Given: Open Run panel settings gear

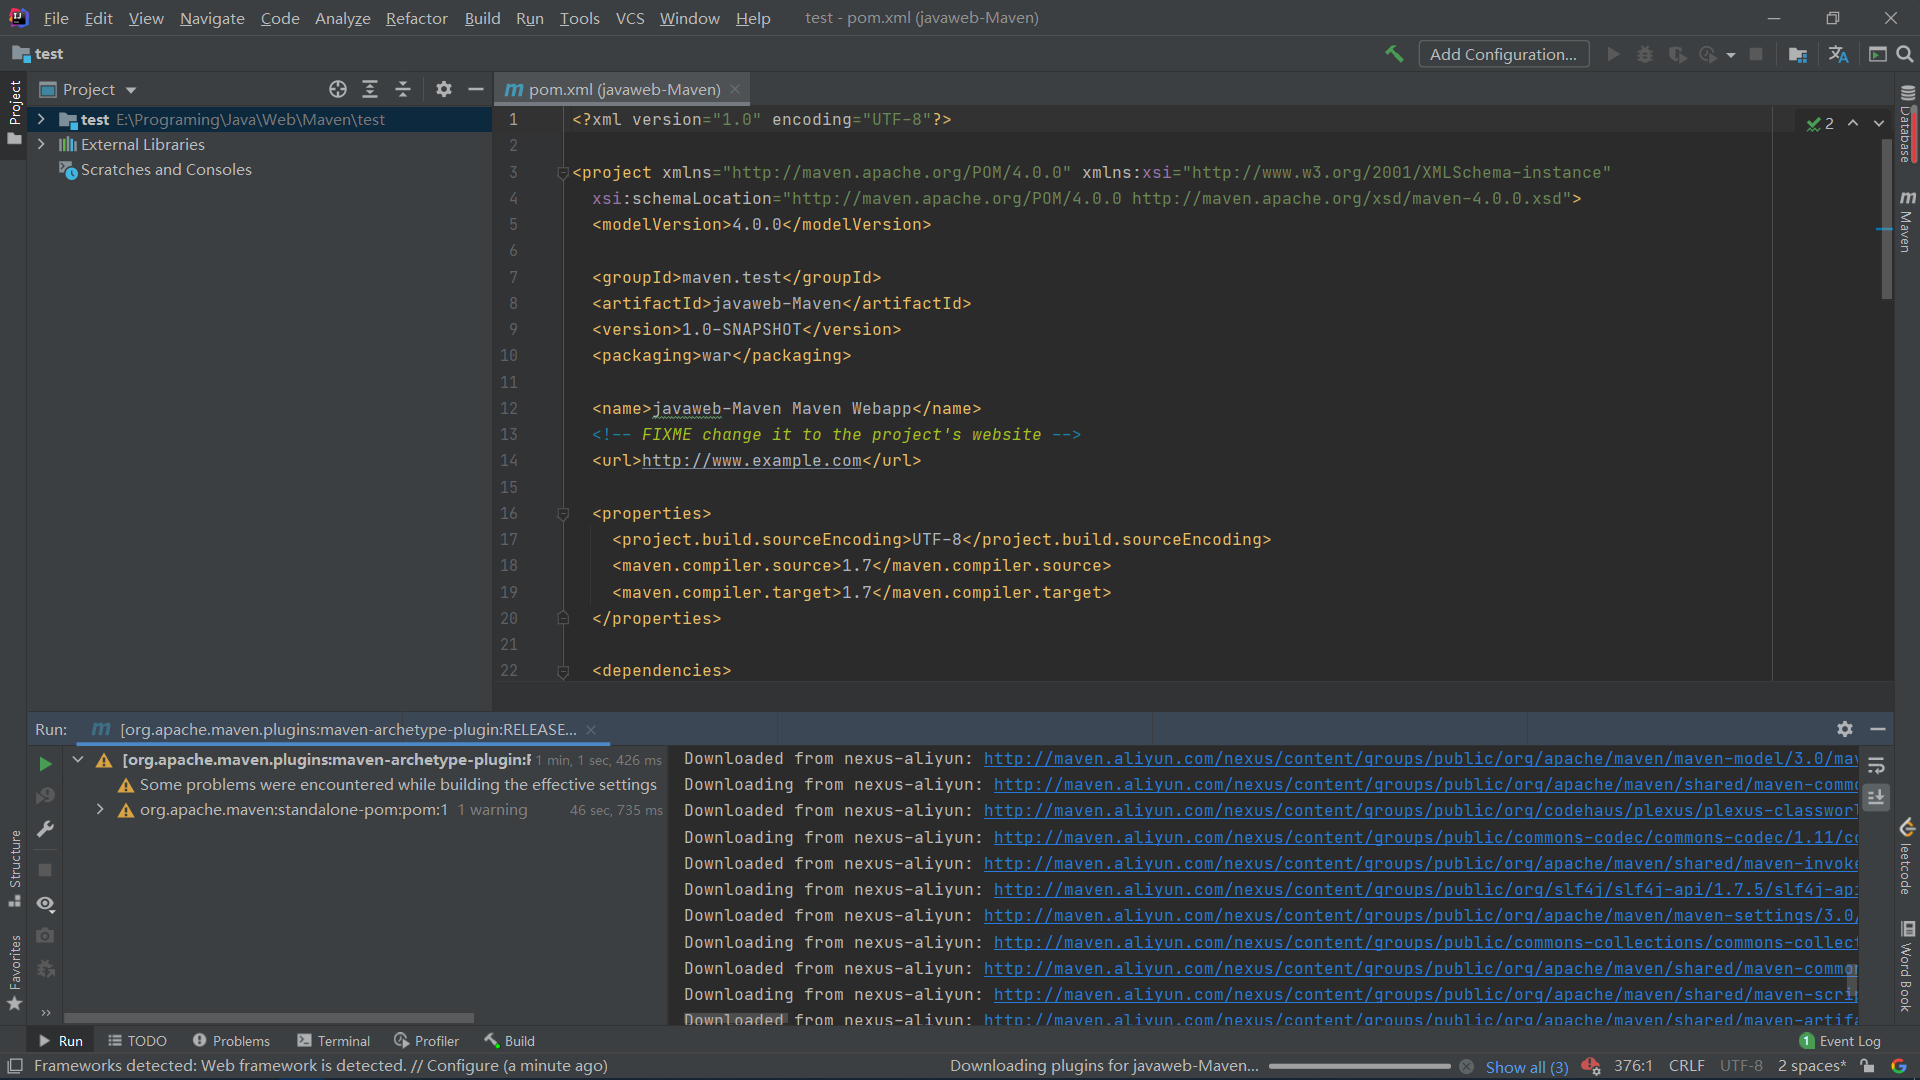Looking at the screenshot, I should tap(1845, 729).
